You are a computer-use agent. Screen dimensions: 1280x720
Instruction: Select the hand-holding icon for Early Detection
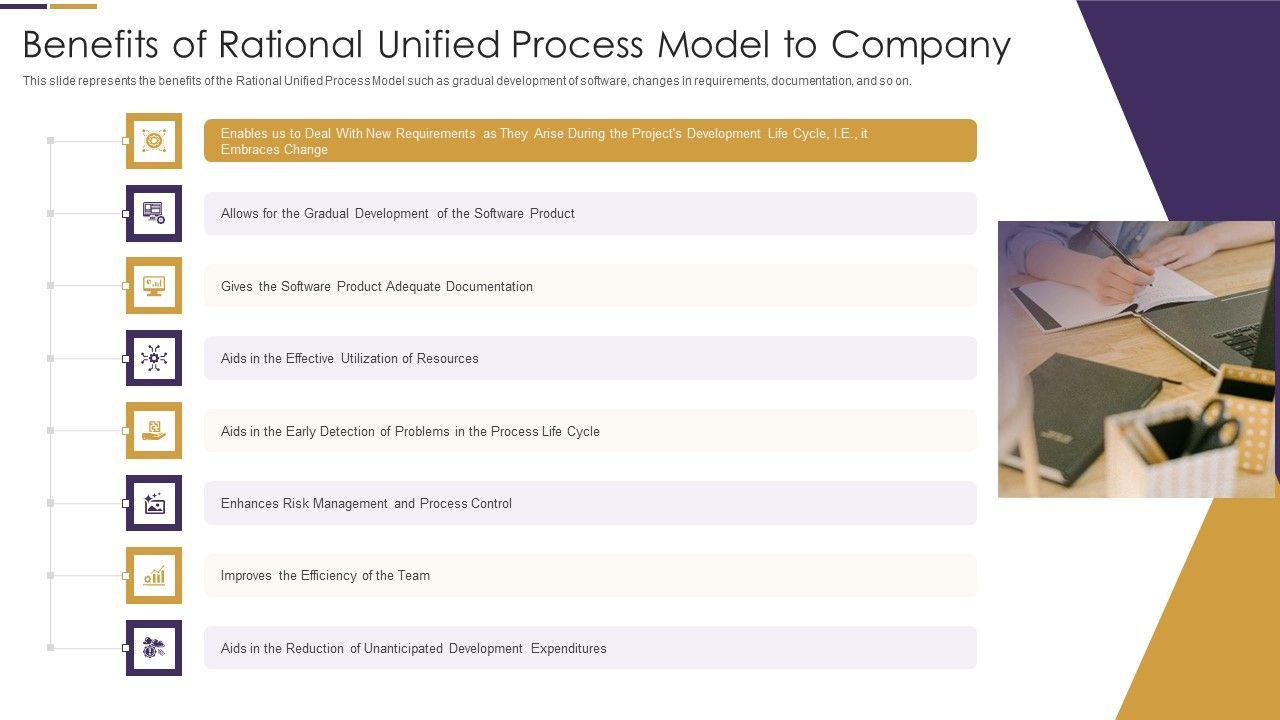(x=154, y=431)
